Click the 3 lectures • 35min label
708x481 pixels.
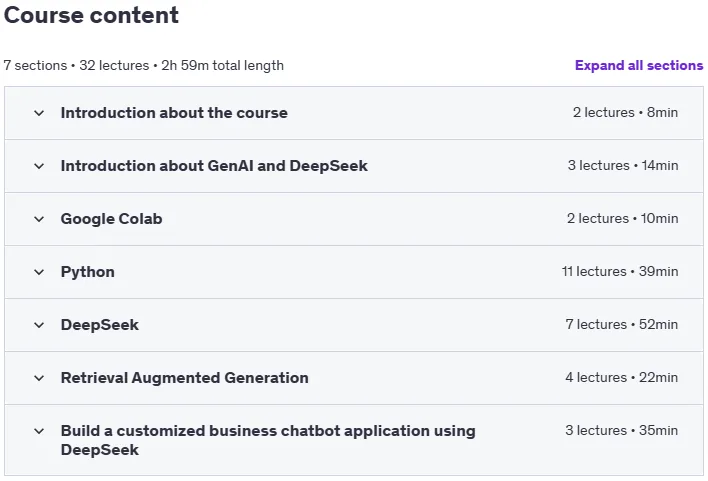point(622,430)
